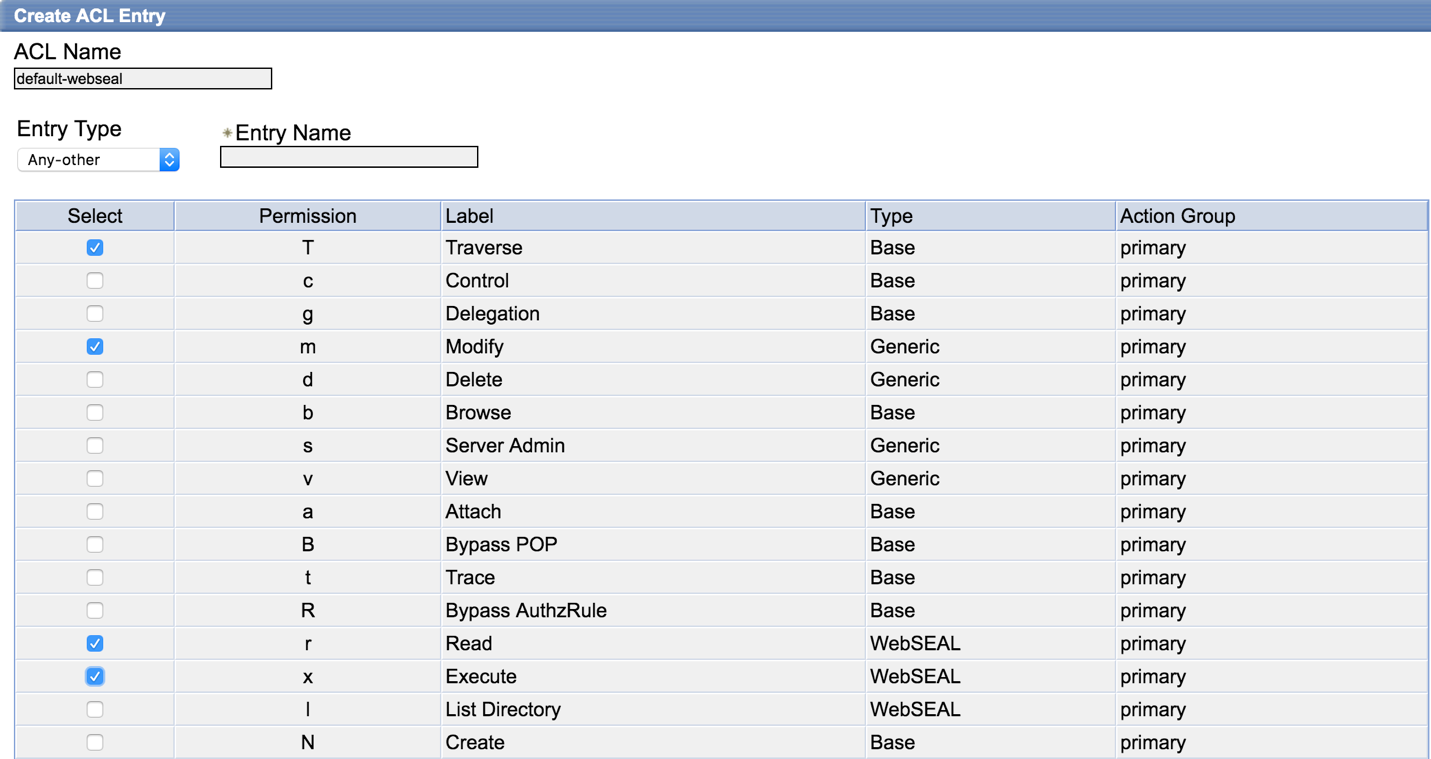This screenshot has width=1431, height=759.
Task: Enable the Control permission checkbox
Action: click(x=94, y=280)
